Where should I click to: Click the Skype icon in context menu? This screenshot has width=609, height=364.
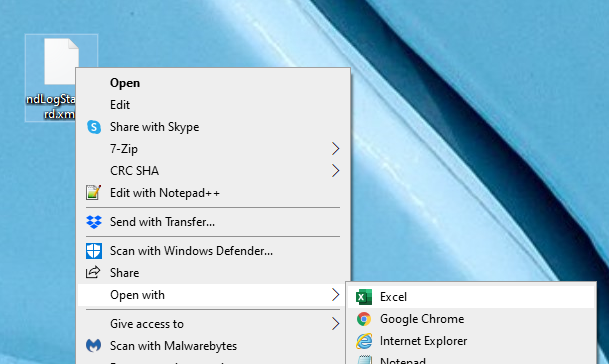(x=94, y=127)
